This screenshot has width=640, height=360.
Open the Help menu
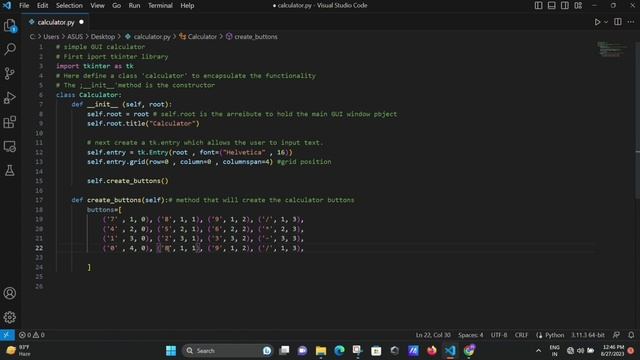tap(187, 5)
